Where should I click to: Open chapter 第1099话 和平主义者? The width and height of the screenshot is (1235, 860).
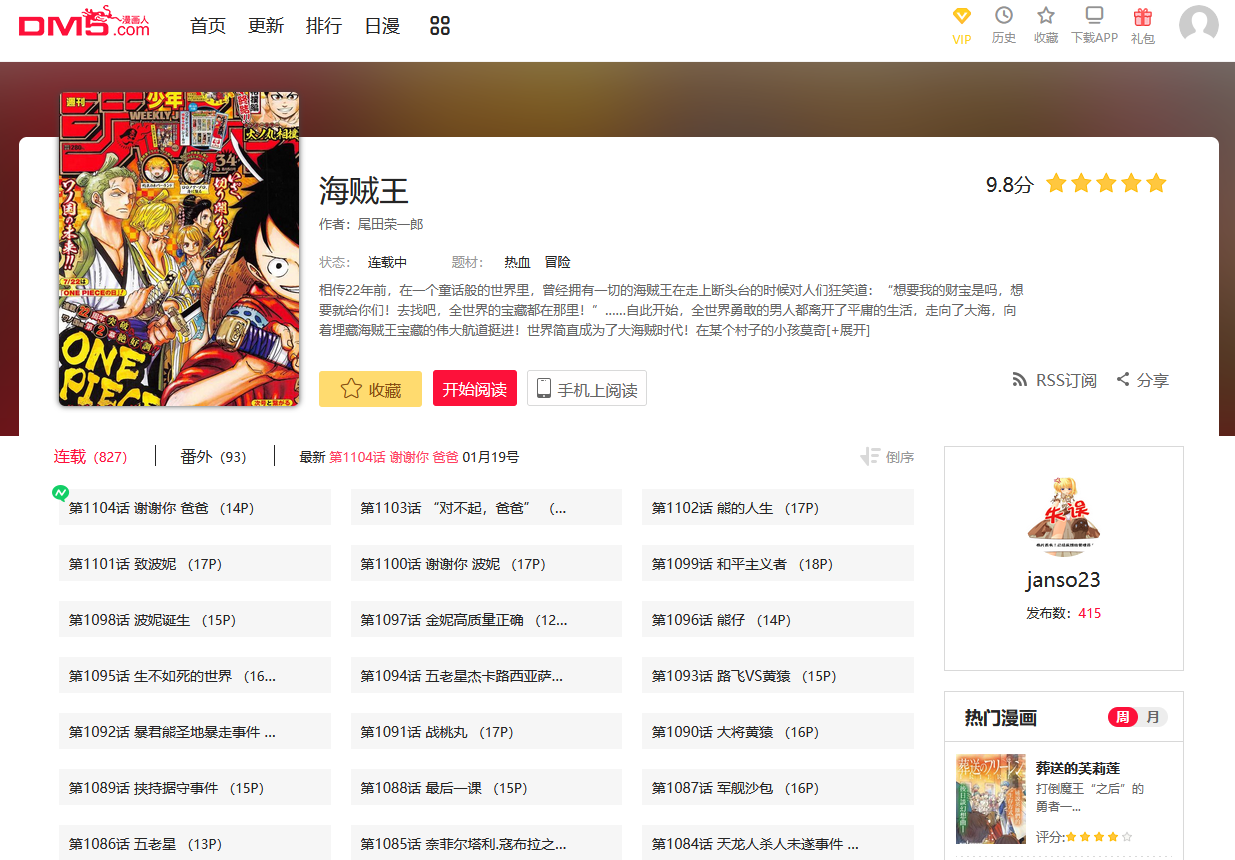[x=778, y=563]
